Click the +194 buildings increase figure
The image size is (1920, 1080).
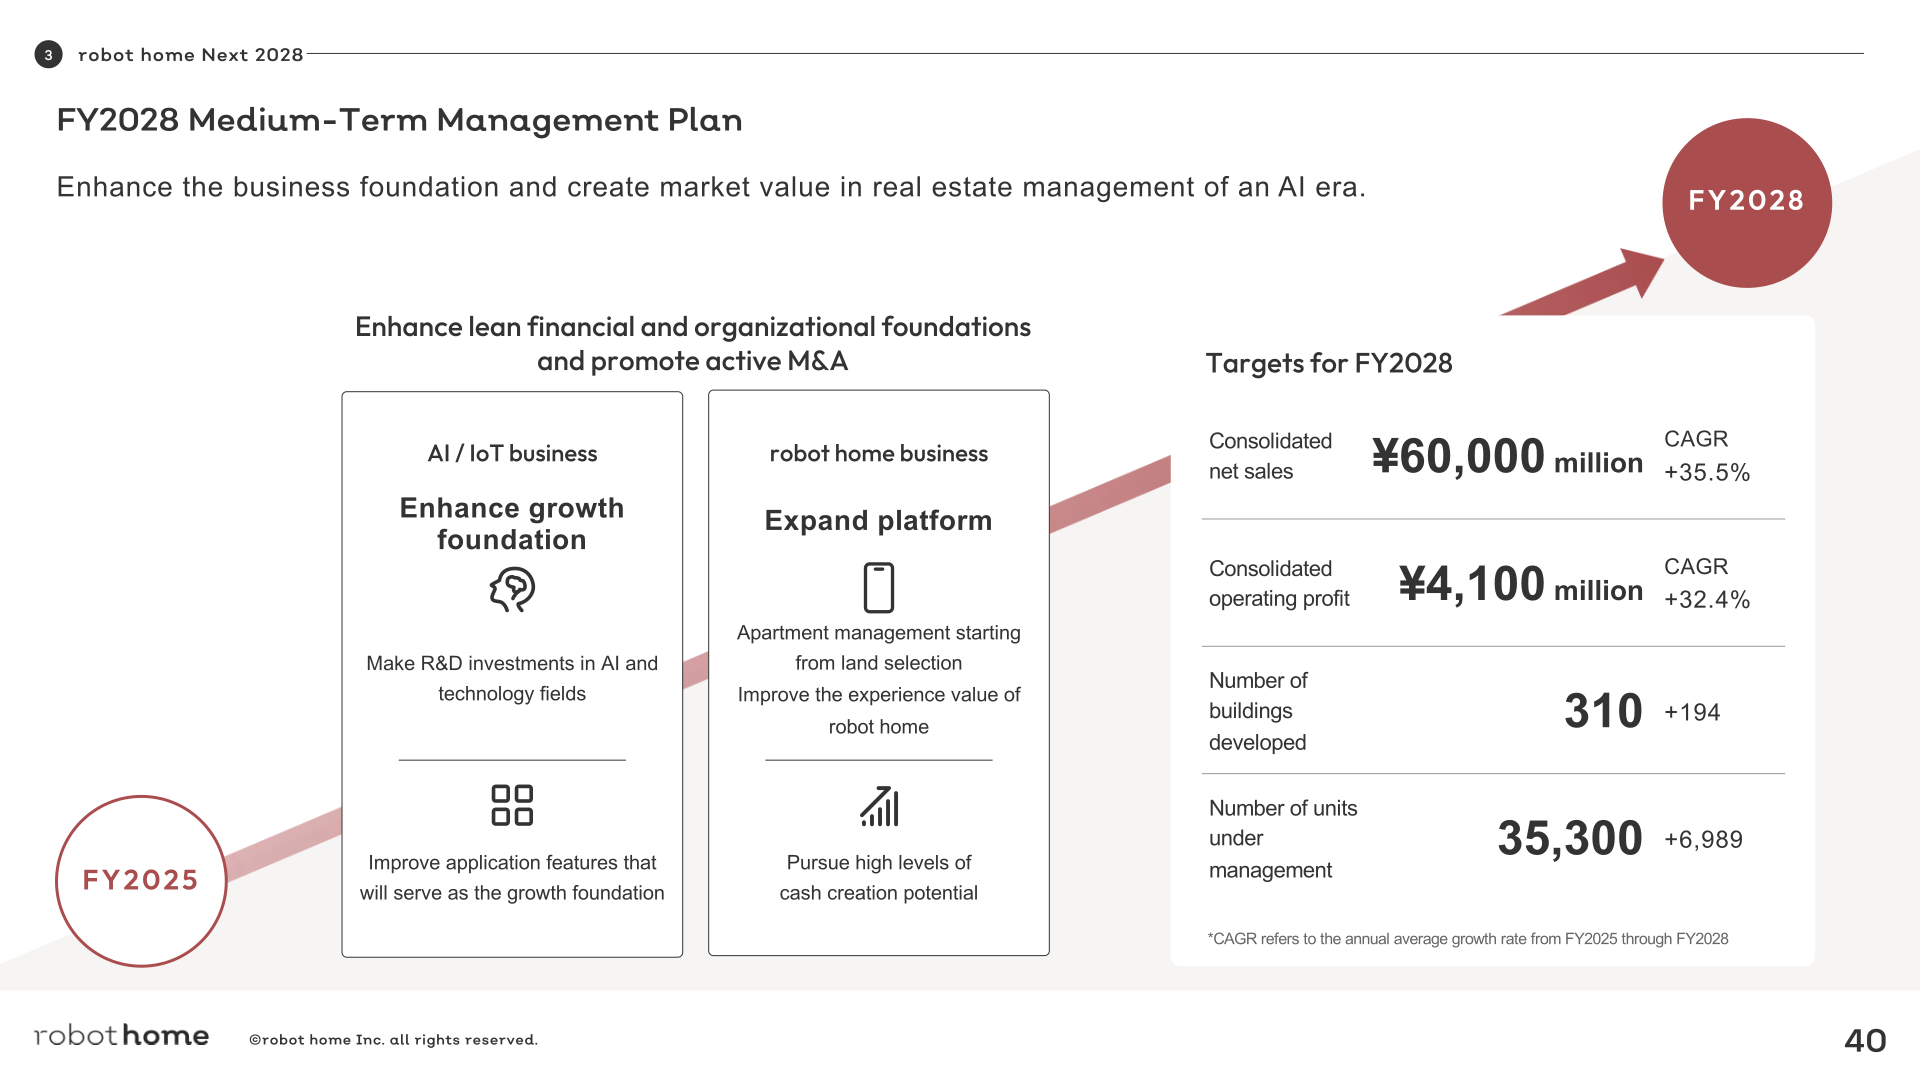tap(1692, 713)
